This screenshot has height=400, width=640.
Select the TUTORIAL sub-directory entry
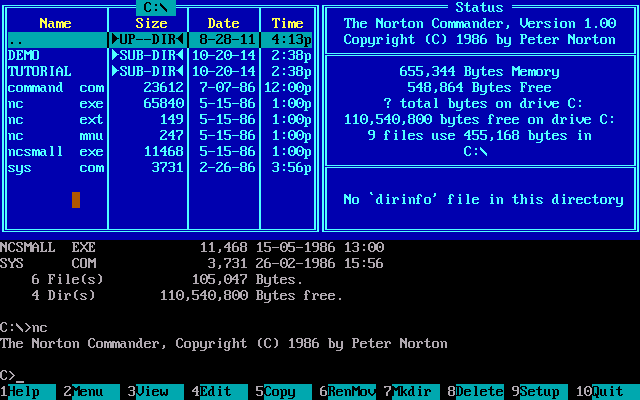pyautogui.click(x=160, y=71)
